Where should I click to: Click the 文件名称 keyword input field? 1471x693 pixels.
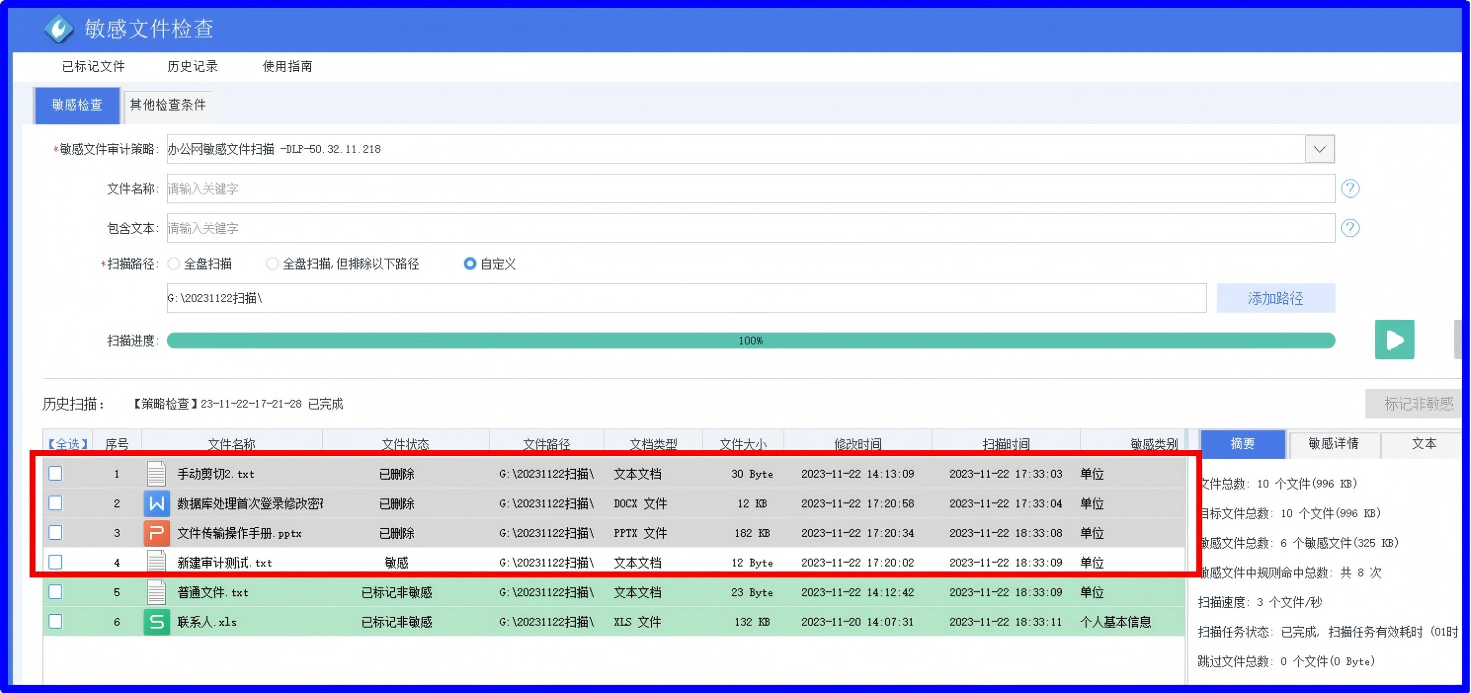click(x=750, y=189)
